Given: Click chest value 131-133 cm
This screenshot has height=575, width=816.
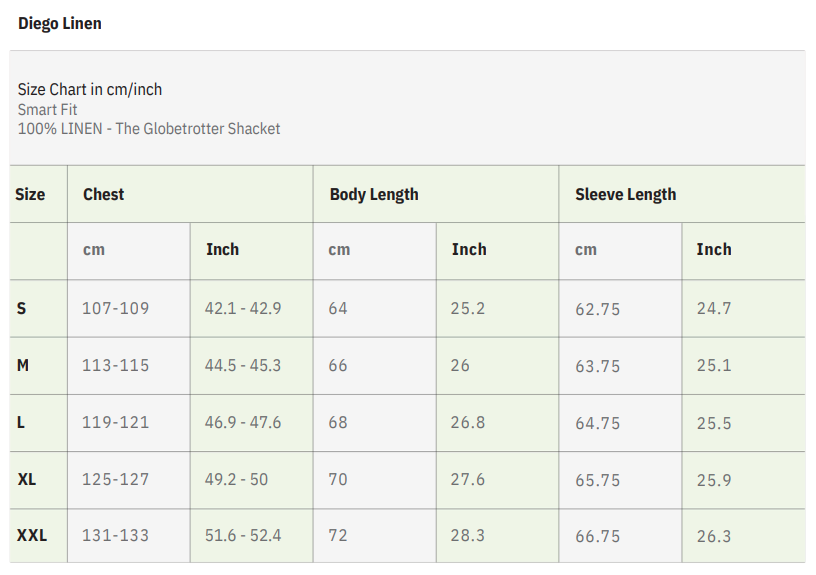Looking at the screenshot, I should [x=115, y=535].
